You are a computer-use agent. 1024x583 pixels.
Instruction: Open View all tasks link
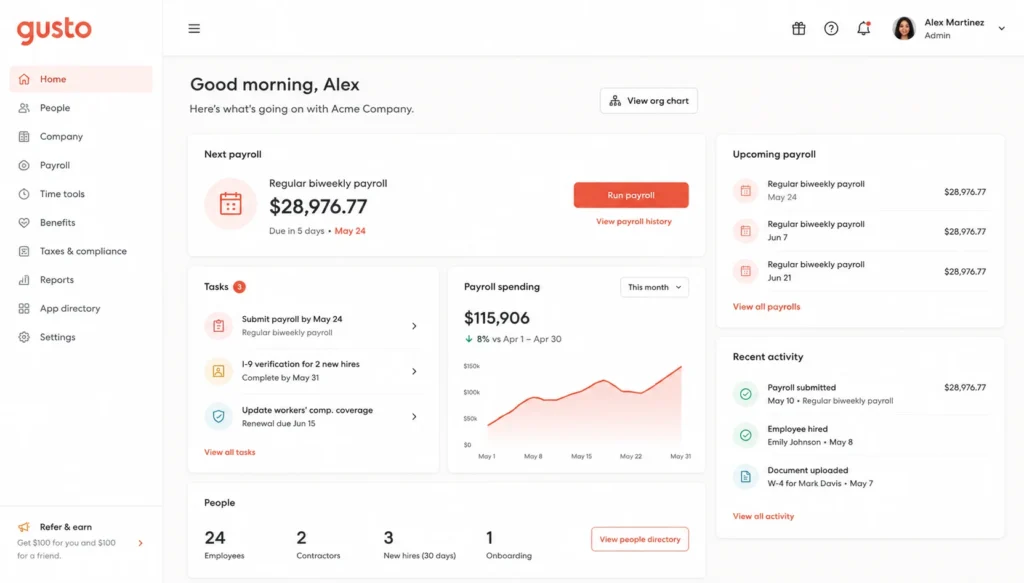click(x=230, y=452)
